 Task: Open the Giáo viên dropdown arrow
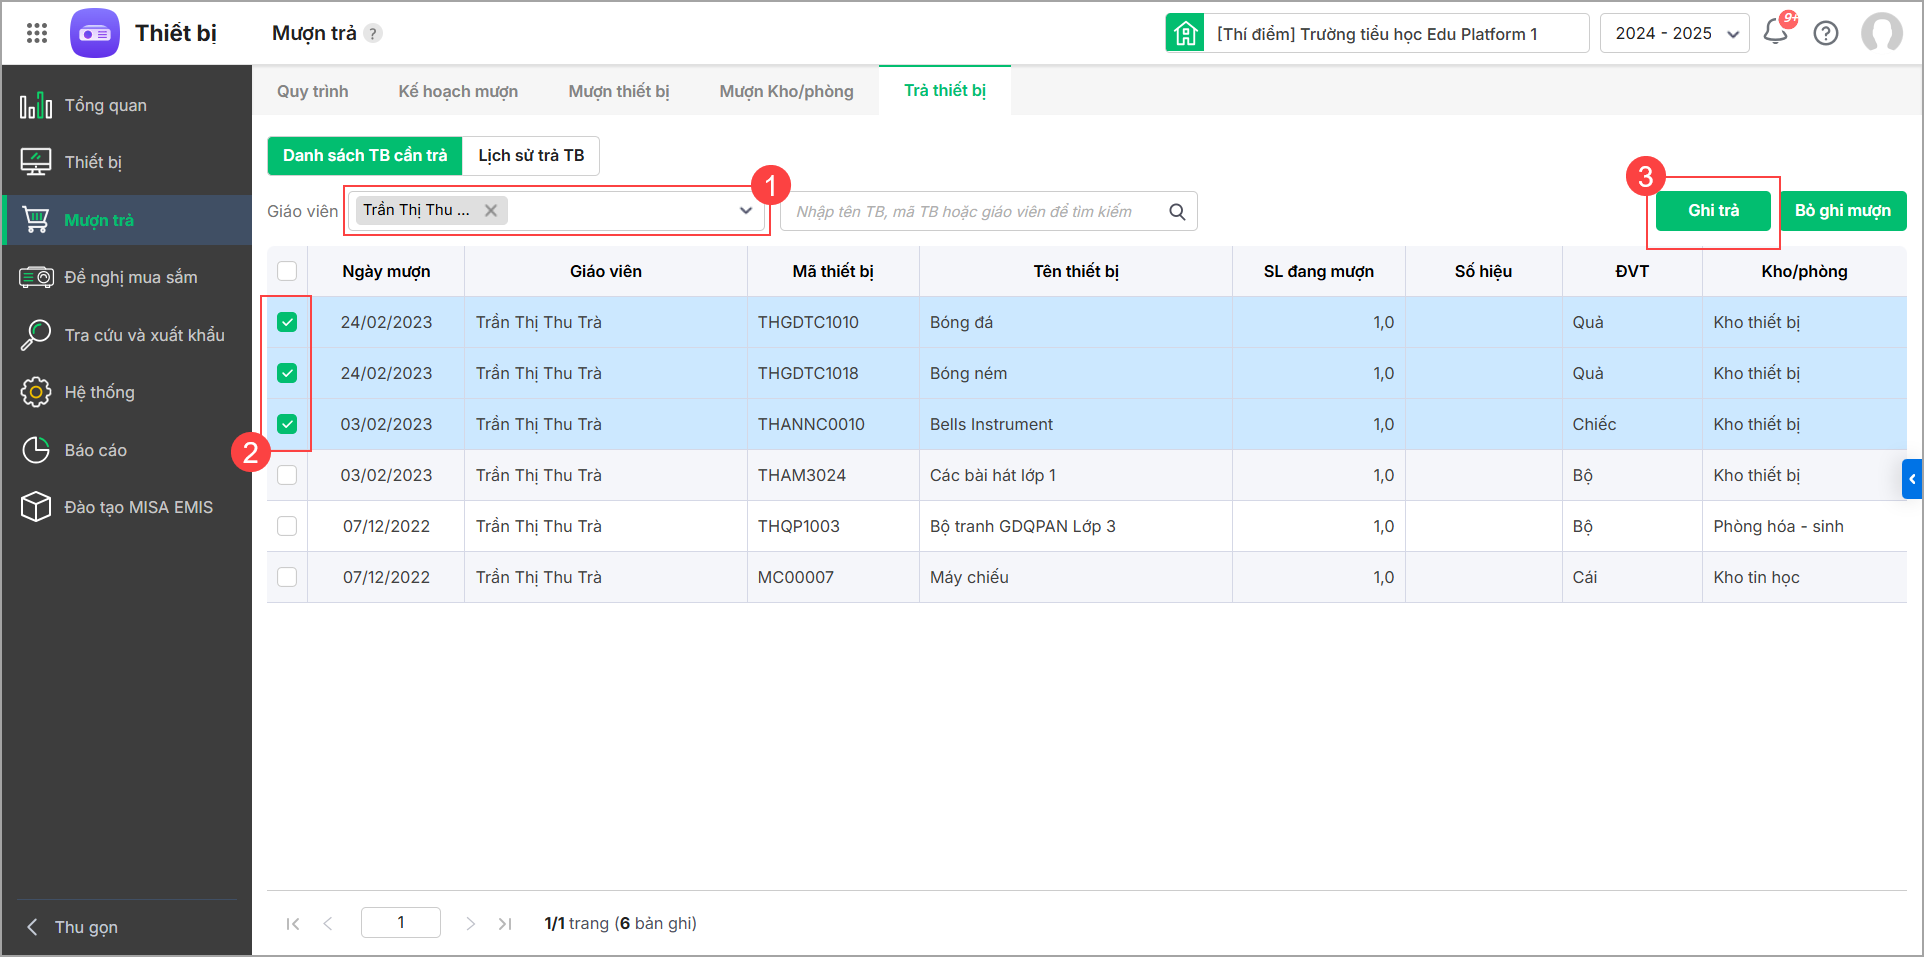pos(746,210)
